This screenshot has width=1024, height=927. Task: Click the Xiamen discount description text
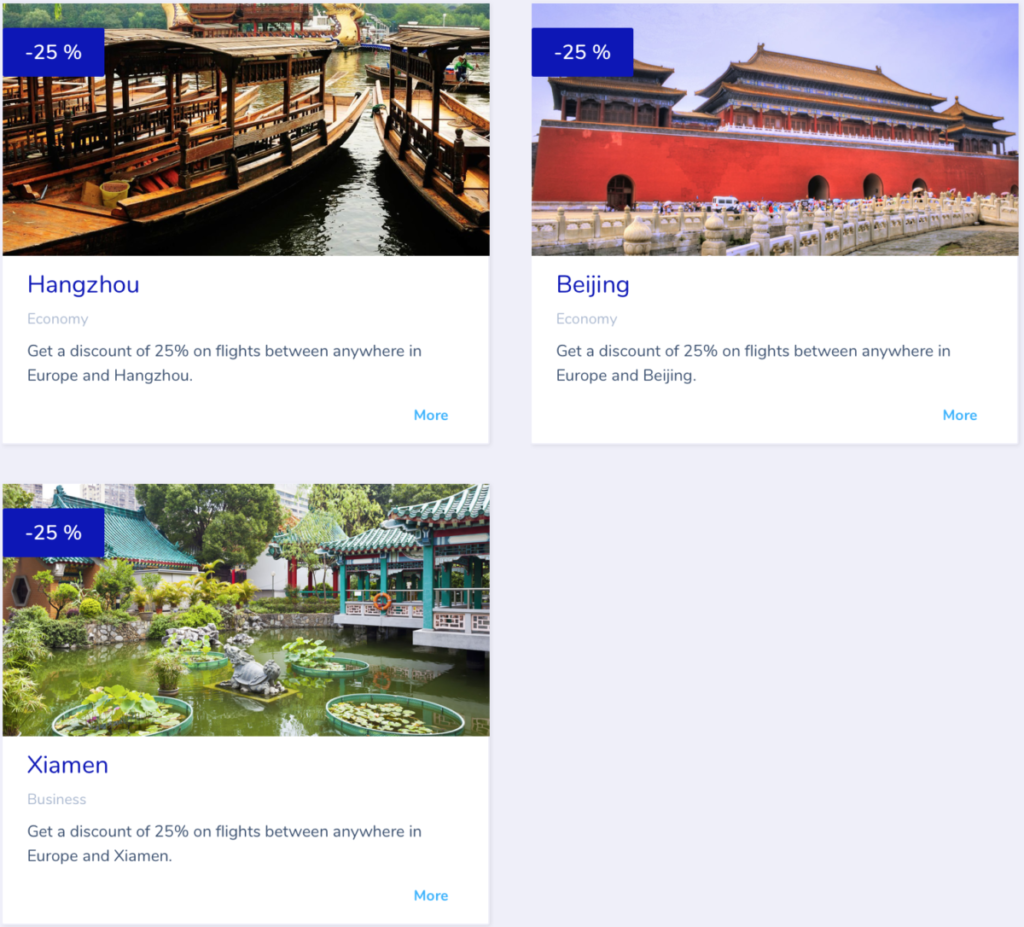pyautogui.click(x=224, y=843)
